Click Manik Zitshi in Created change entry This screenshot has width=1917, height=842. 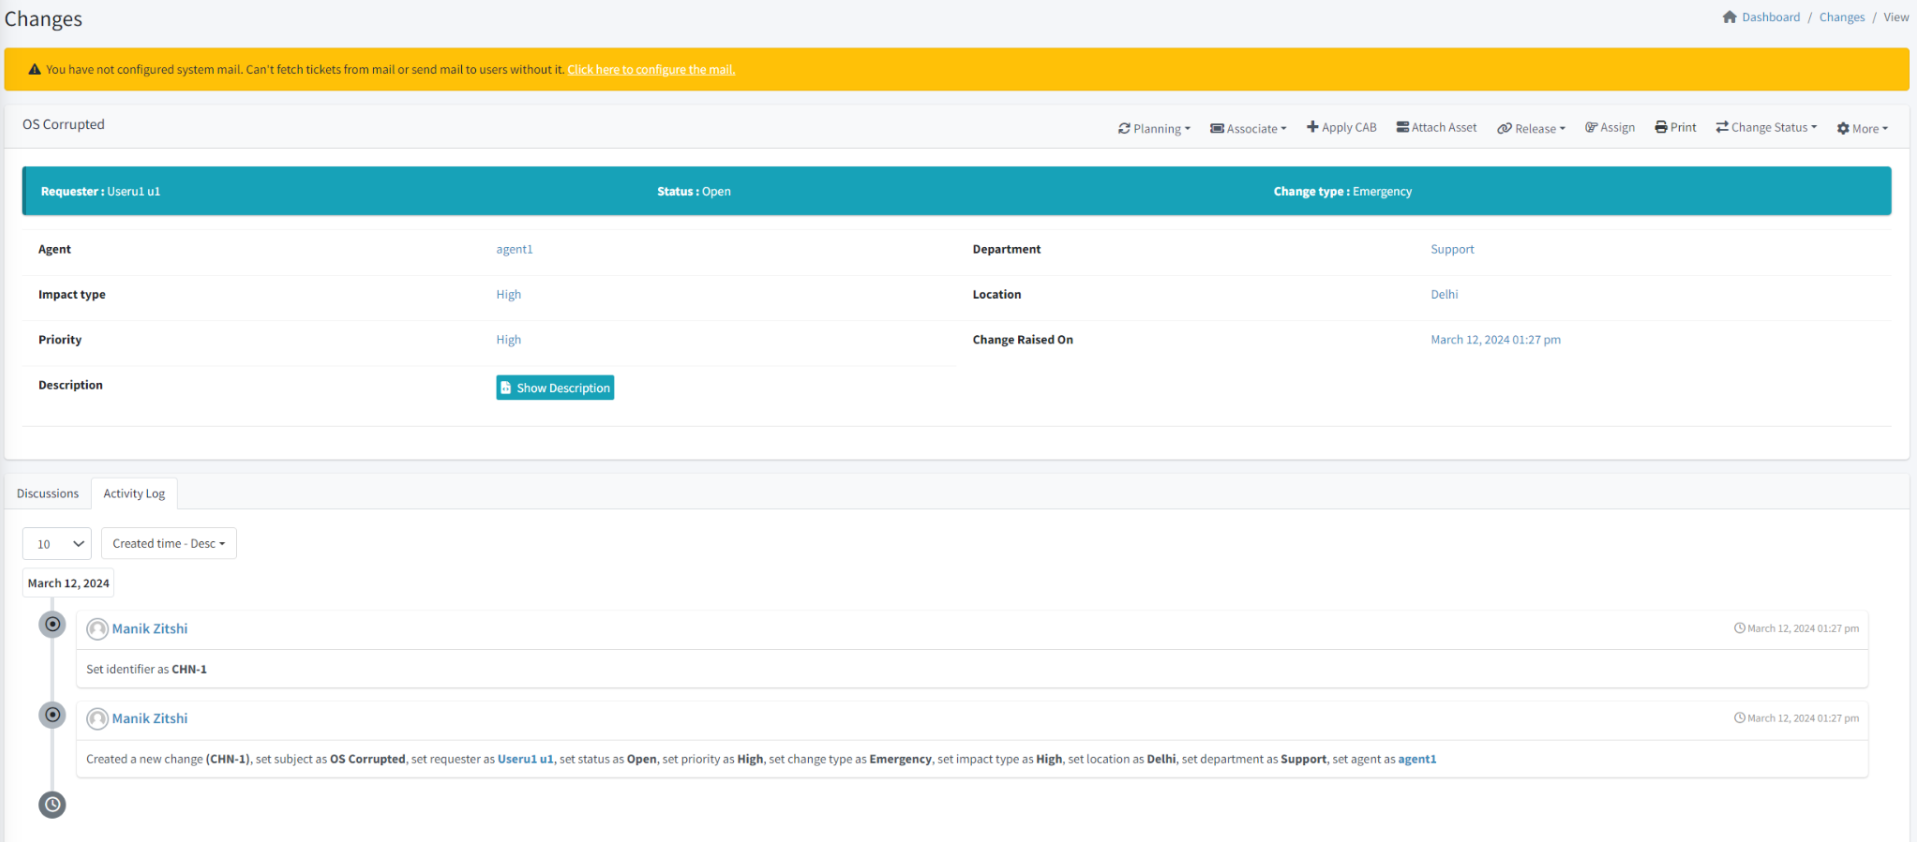(150, 718)
